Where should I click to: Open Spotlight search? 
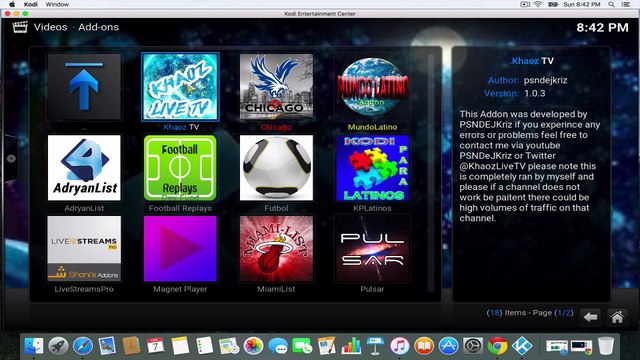pos(611,4)
